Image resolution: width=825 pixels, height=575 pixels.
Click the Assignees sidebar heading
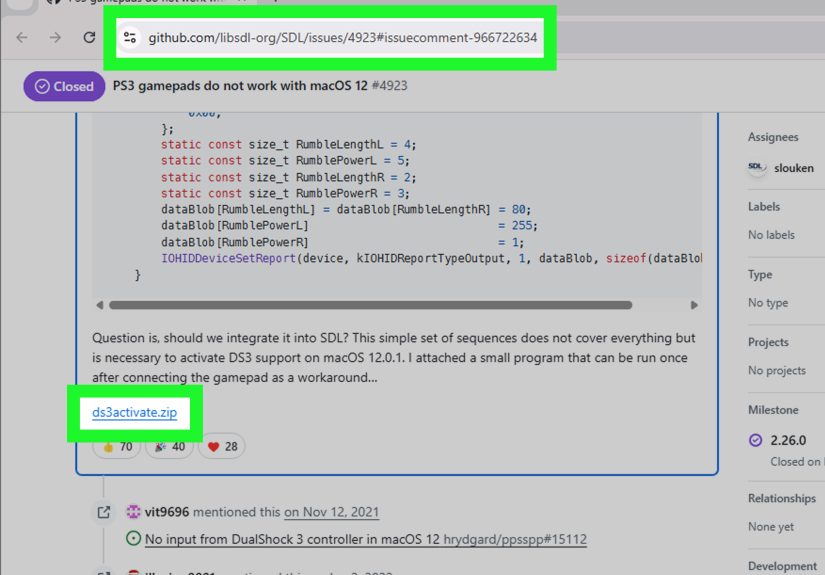tap(773, 137)
